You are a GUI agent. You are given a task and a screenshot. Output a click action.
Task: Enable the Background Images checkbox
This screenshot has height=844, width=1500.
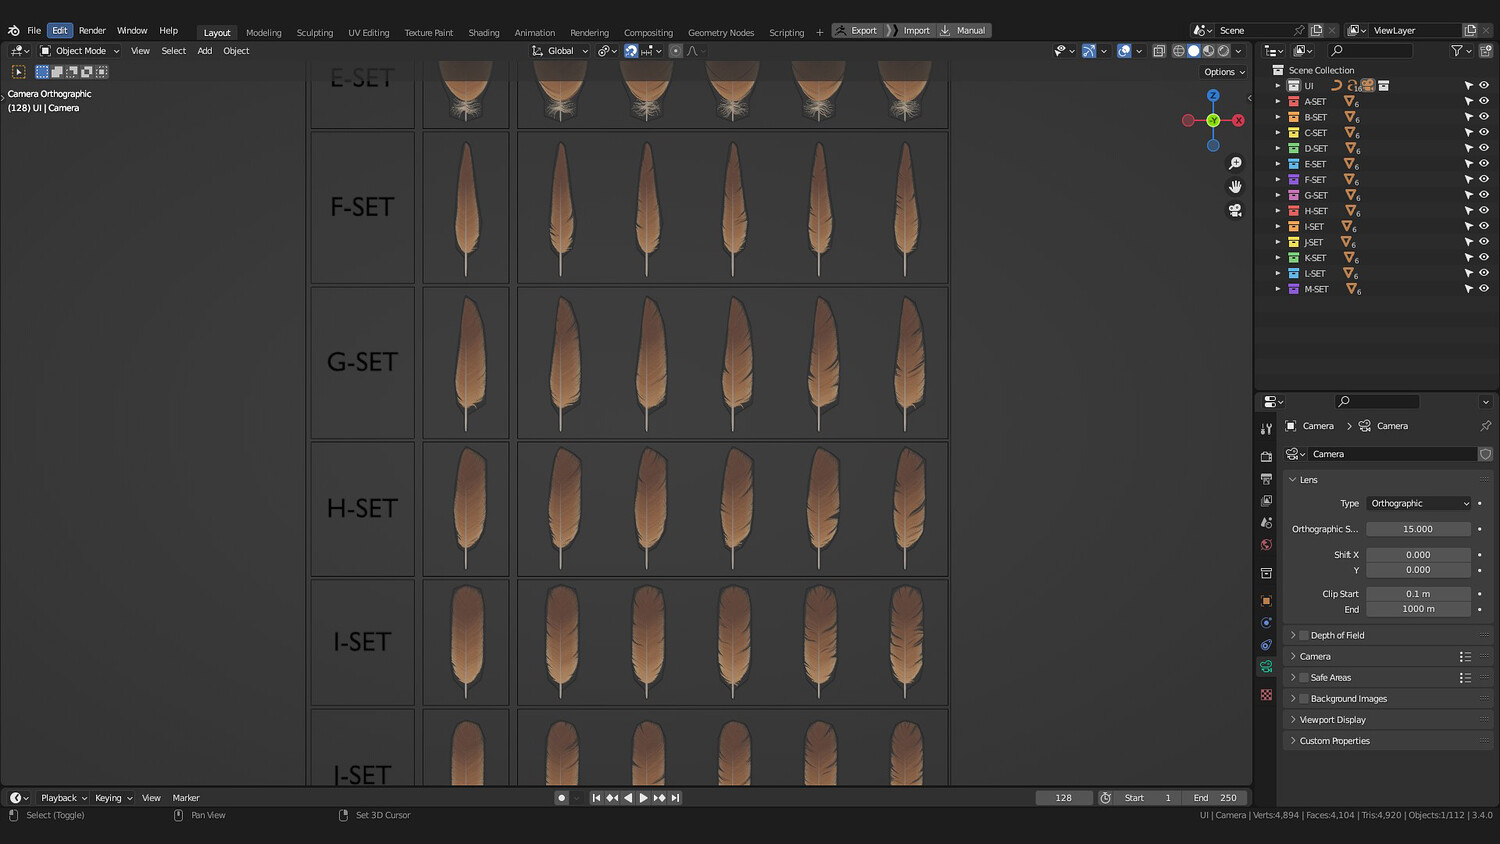tap(1304, 699)
